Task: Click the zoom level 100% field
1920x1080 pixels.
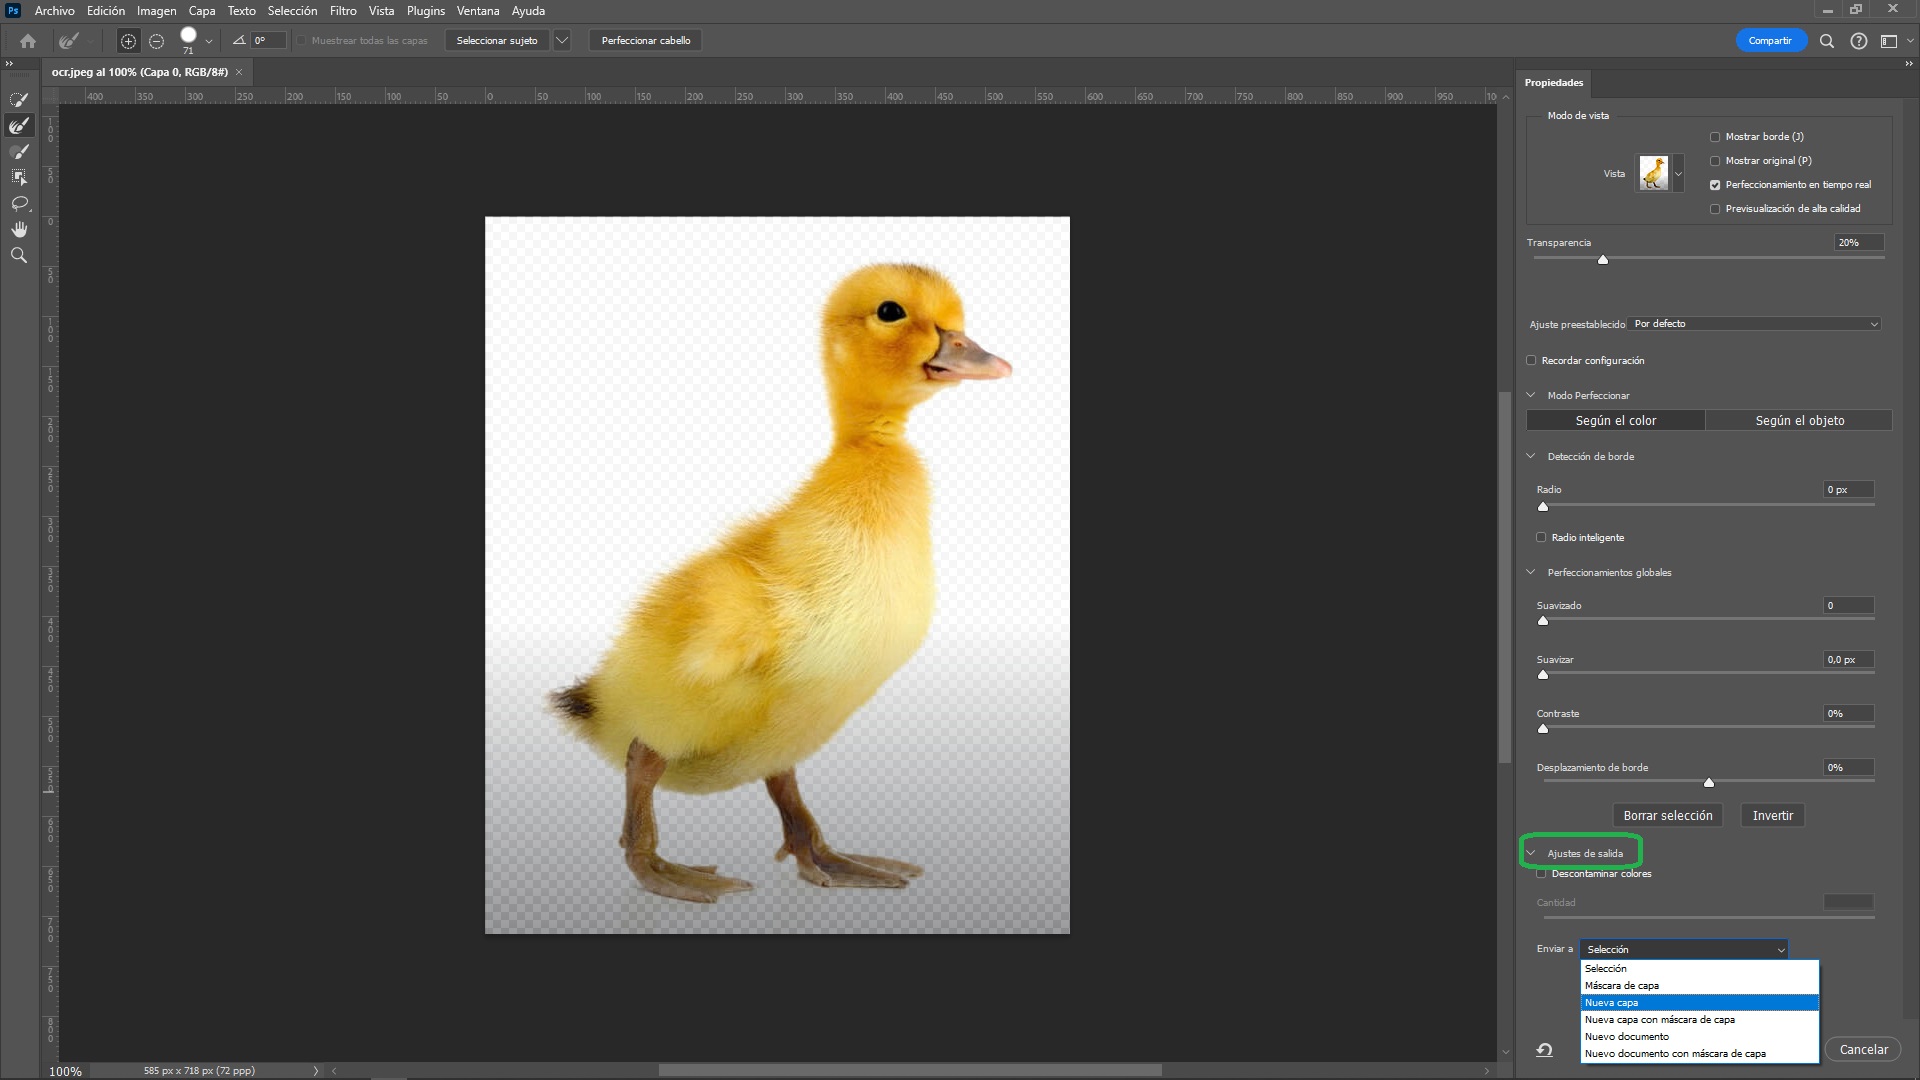Action: (x=66, y=1071)
